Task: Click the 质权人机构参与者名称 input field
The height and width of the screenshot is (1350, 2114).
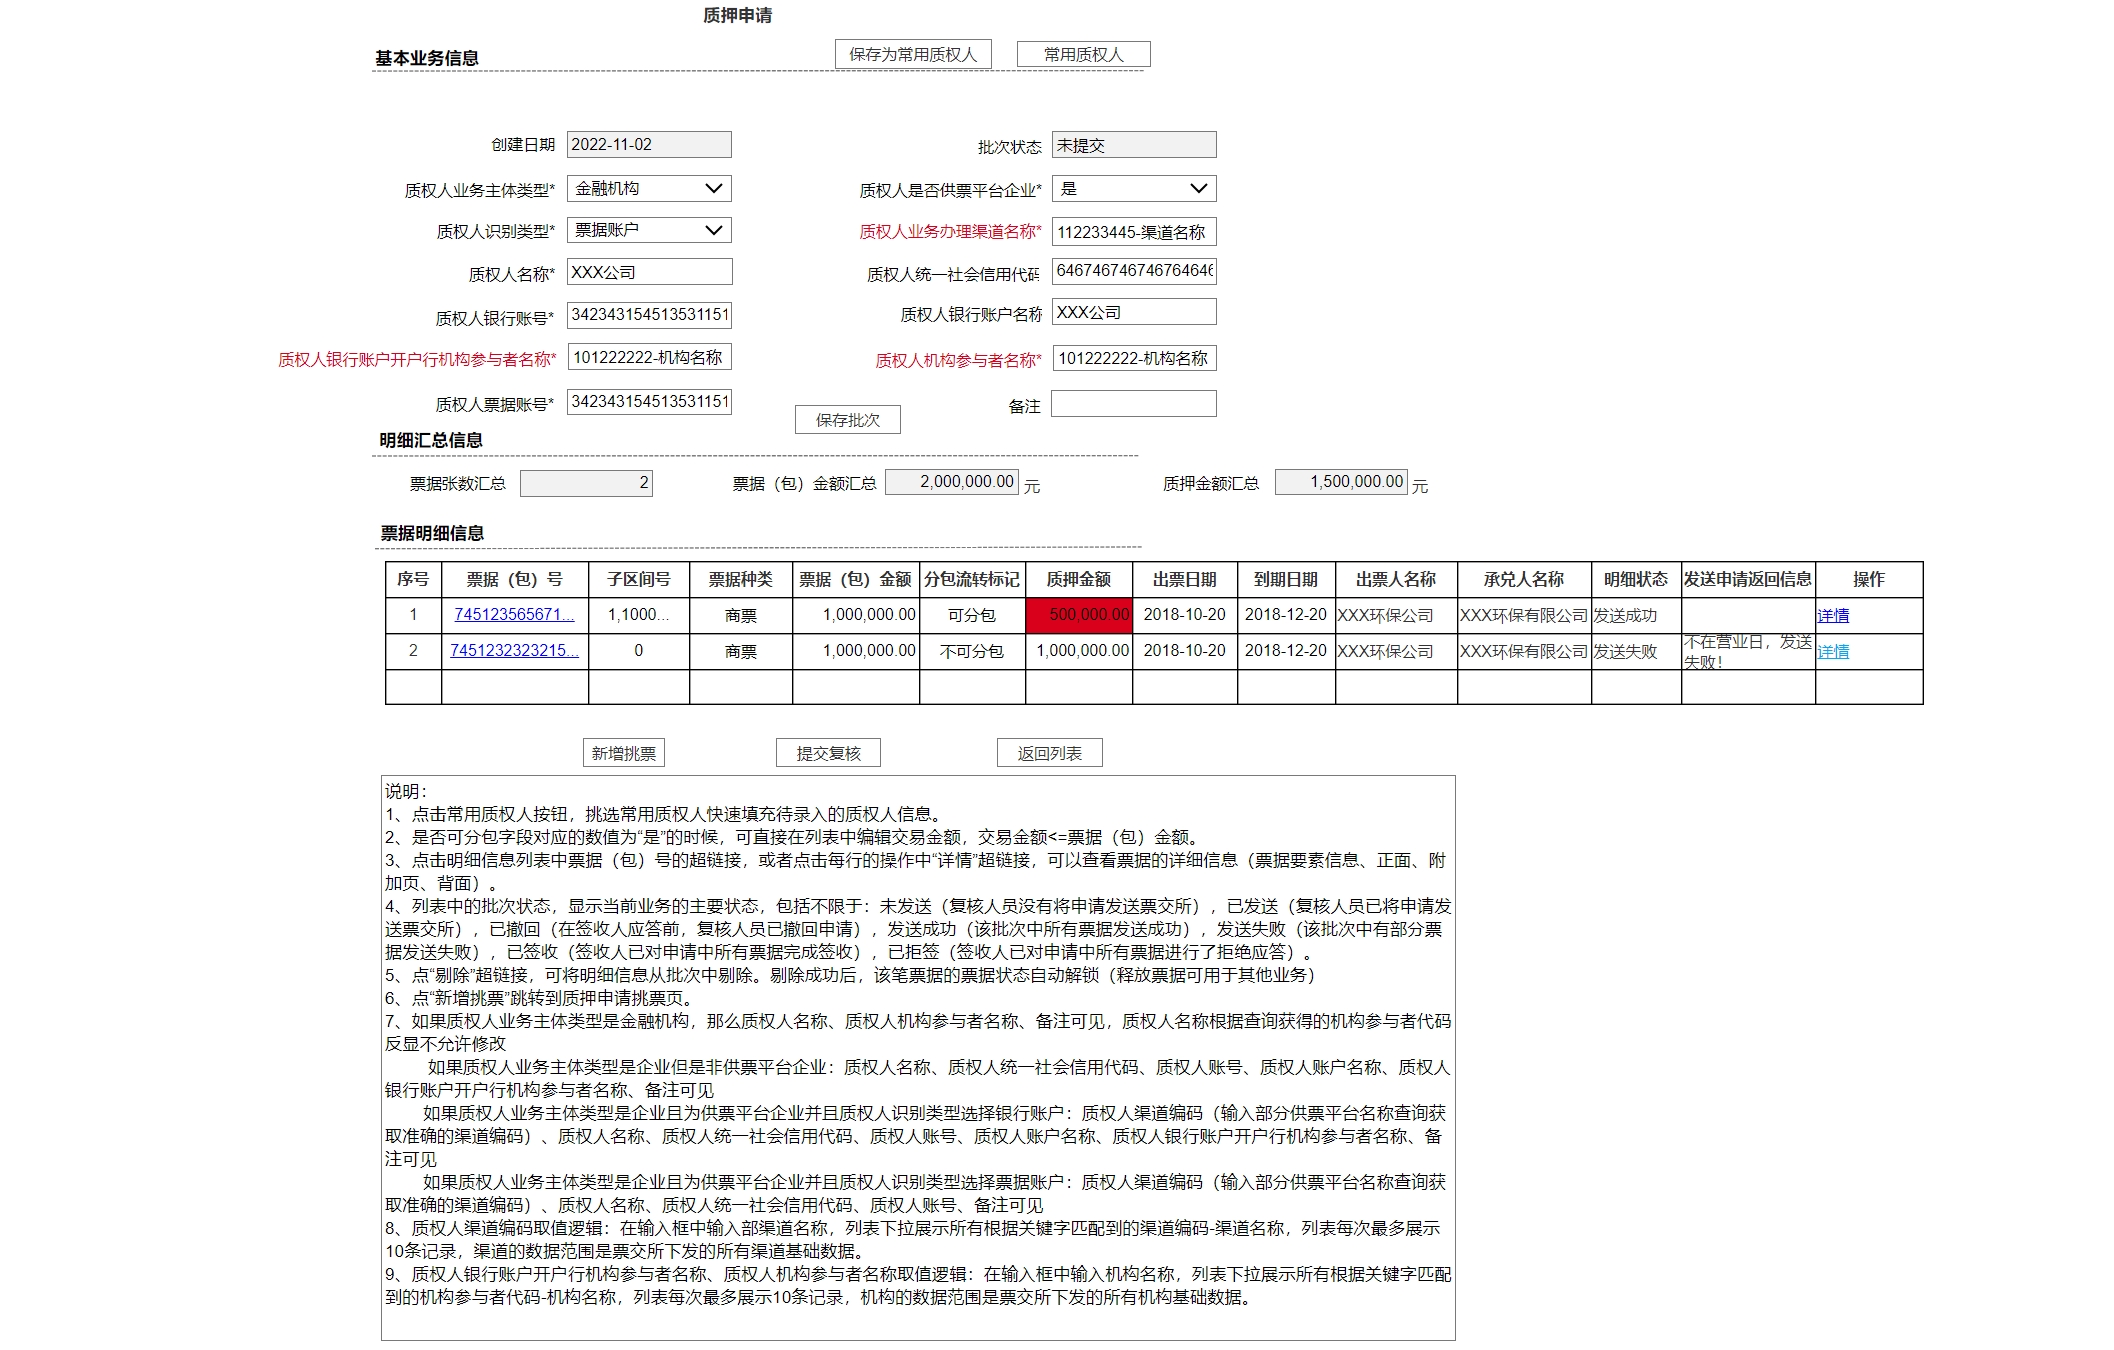Action: click(x=1134, y=358)
